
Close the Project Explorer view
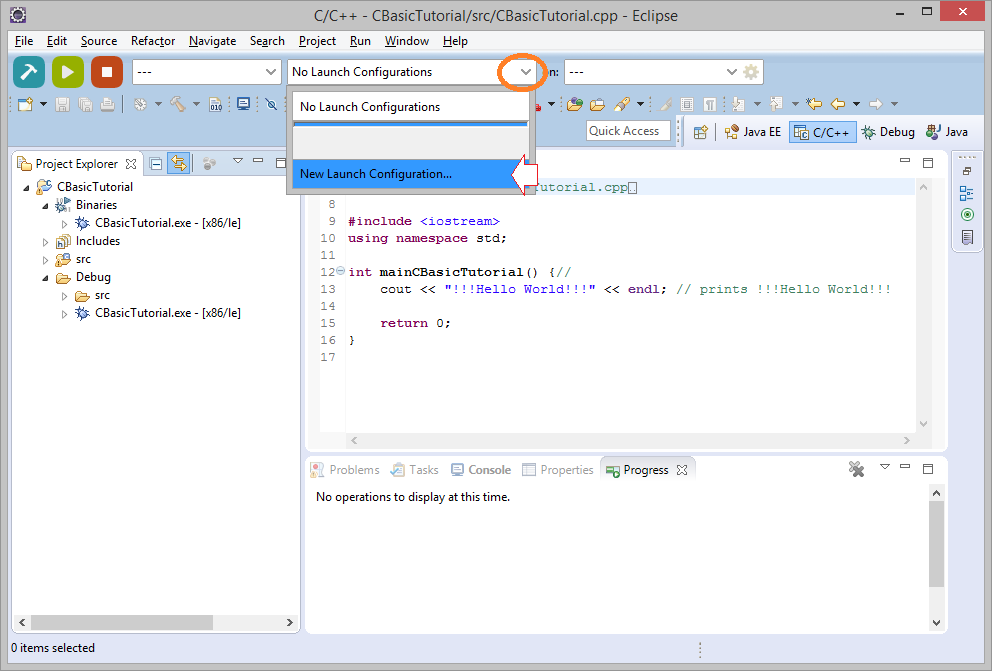click(x=131, y=164)
